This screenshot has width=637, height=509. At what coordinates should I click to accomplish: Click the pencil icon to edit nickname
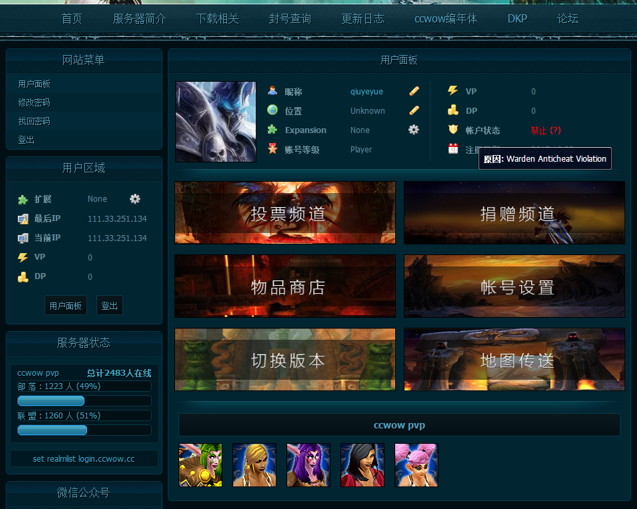tap(414, 91)
